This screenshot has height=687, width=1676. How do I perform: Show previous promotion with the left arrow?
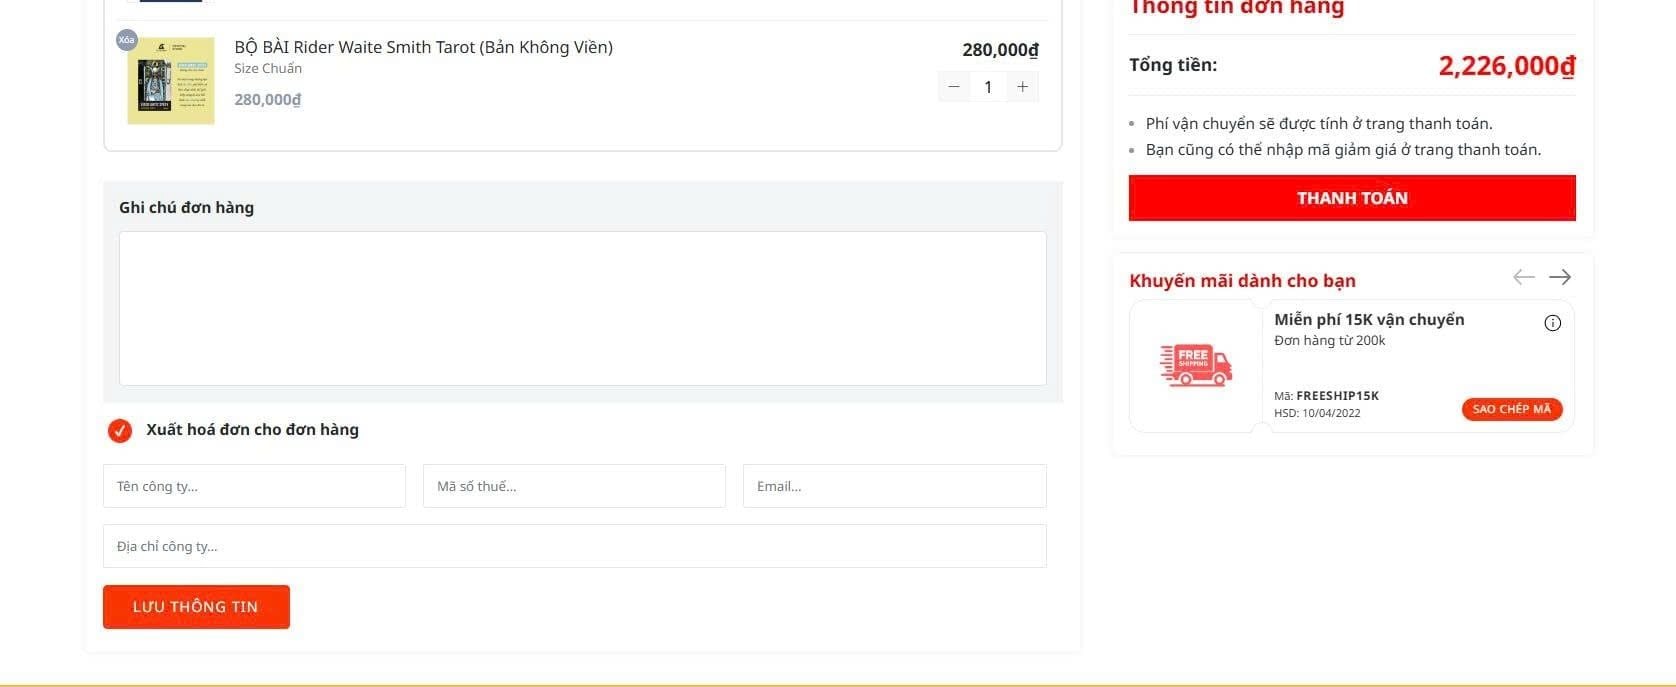pyautogui.click(x=1523, y=277)
